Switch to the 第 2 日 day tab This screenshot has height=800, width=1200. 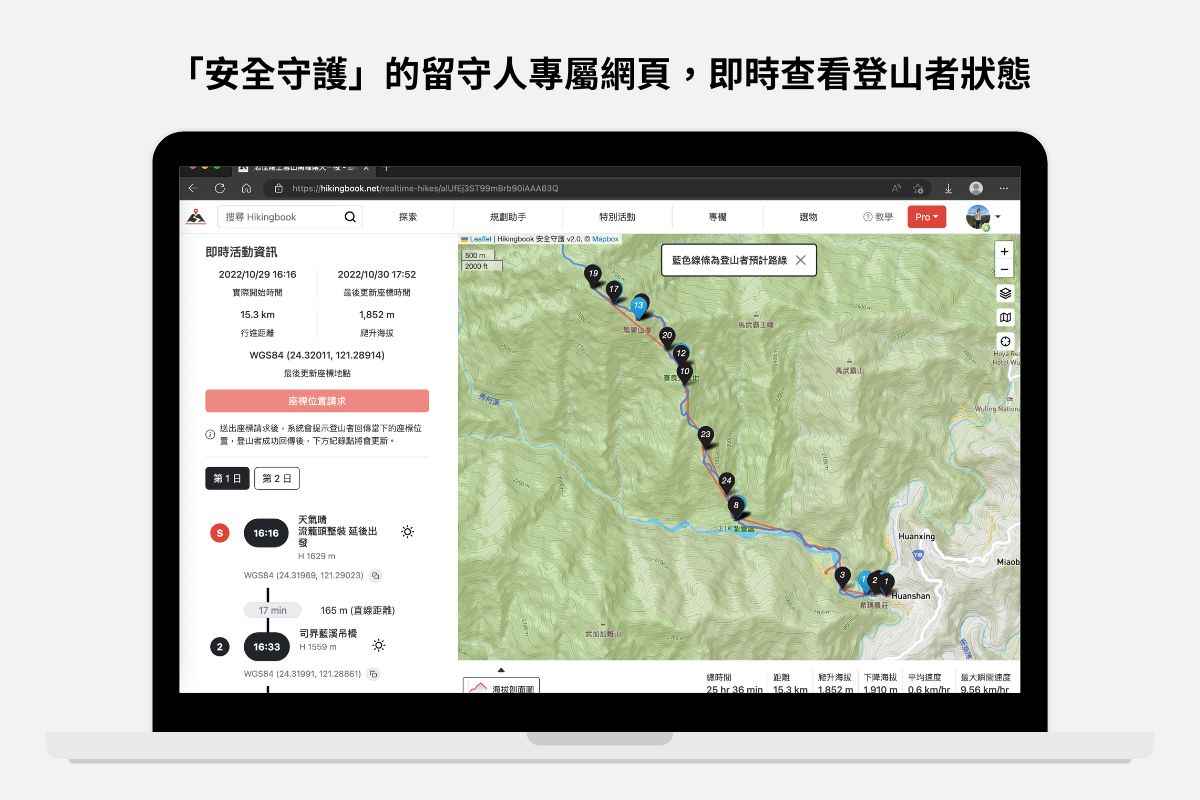click(277, 479)
